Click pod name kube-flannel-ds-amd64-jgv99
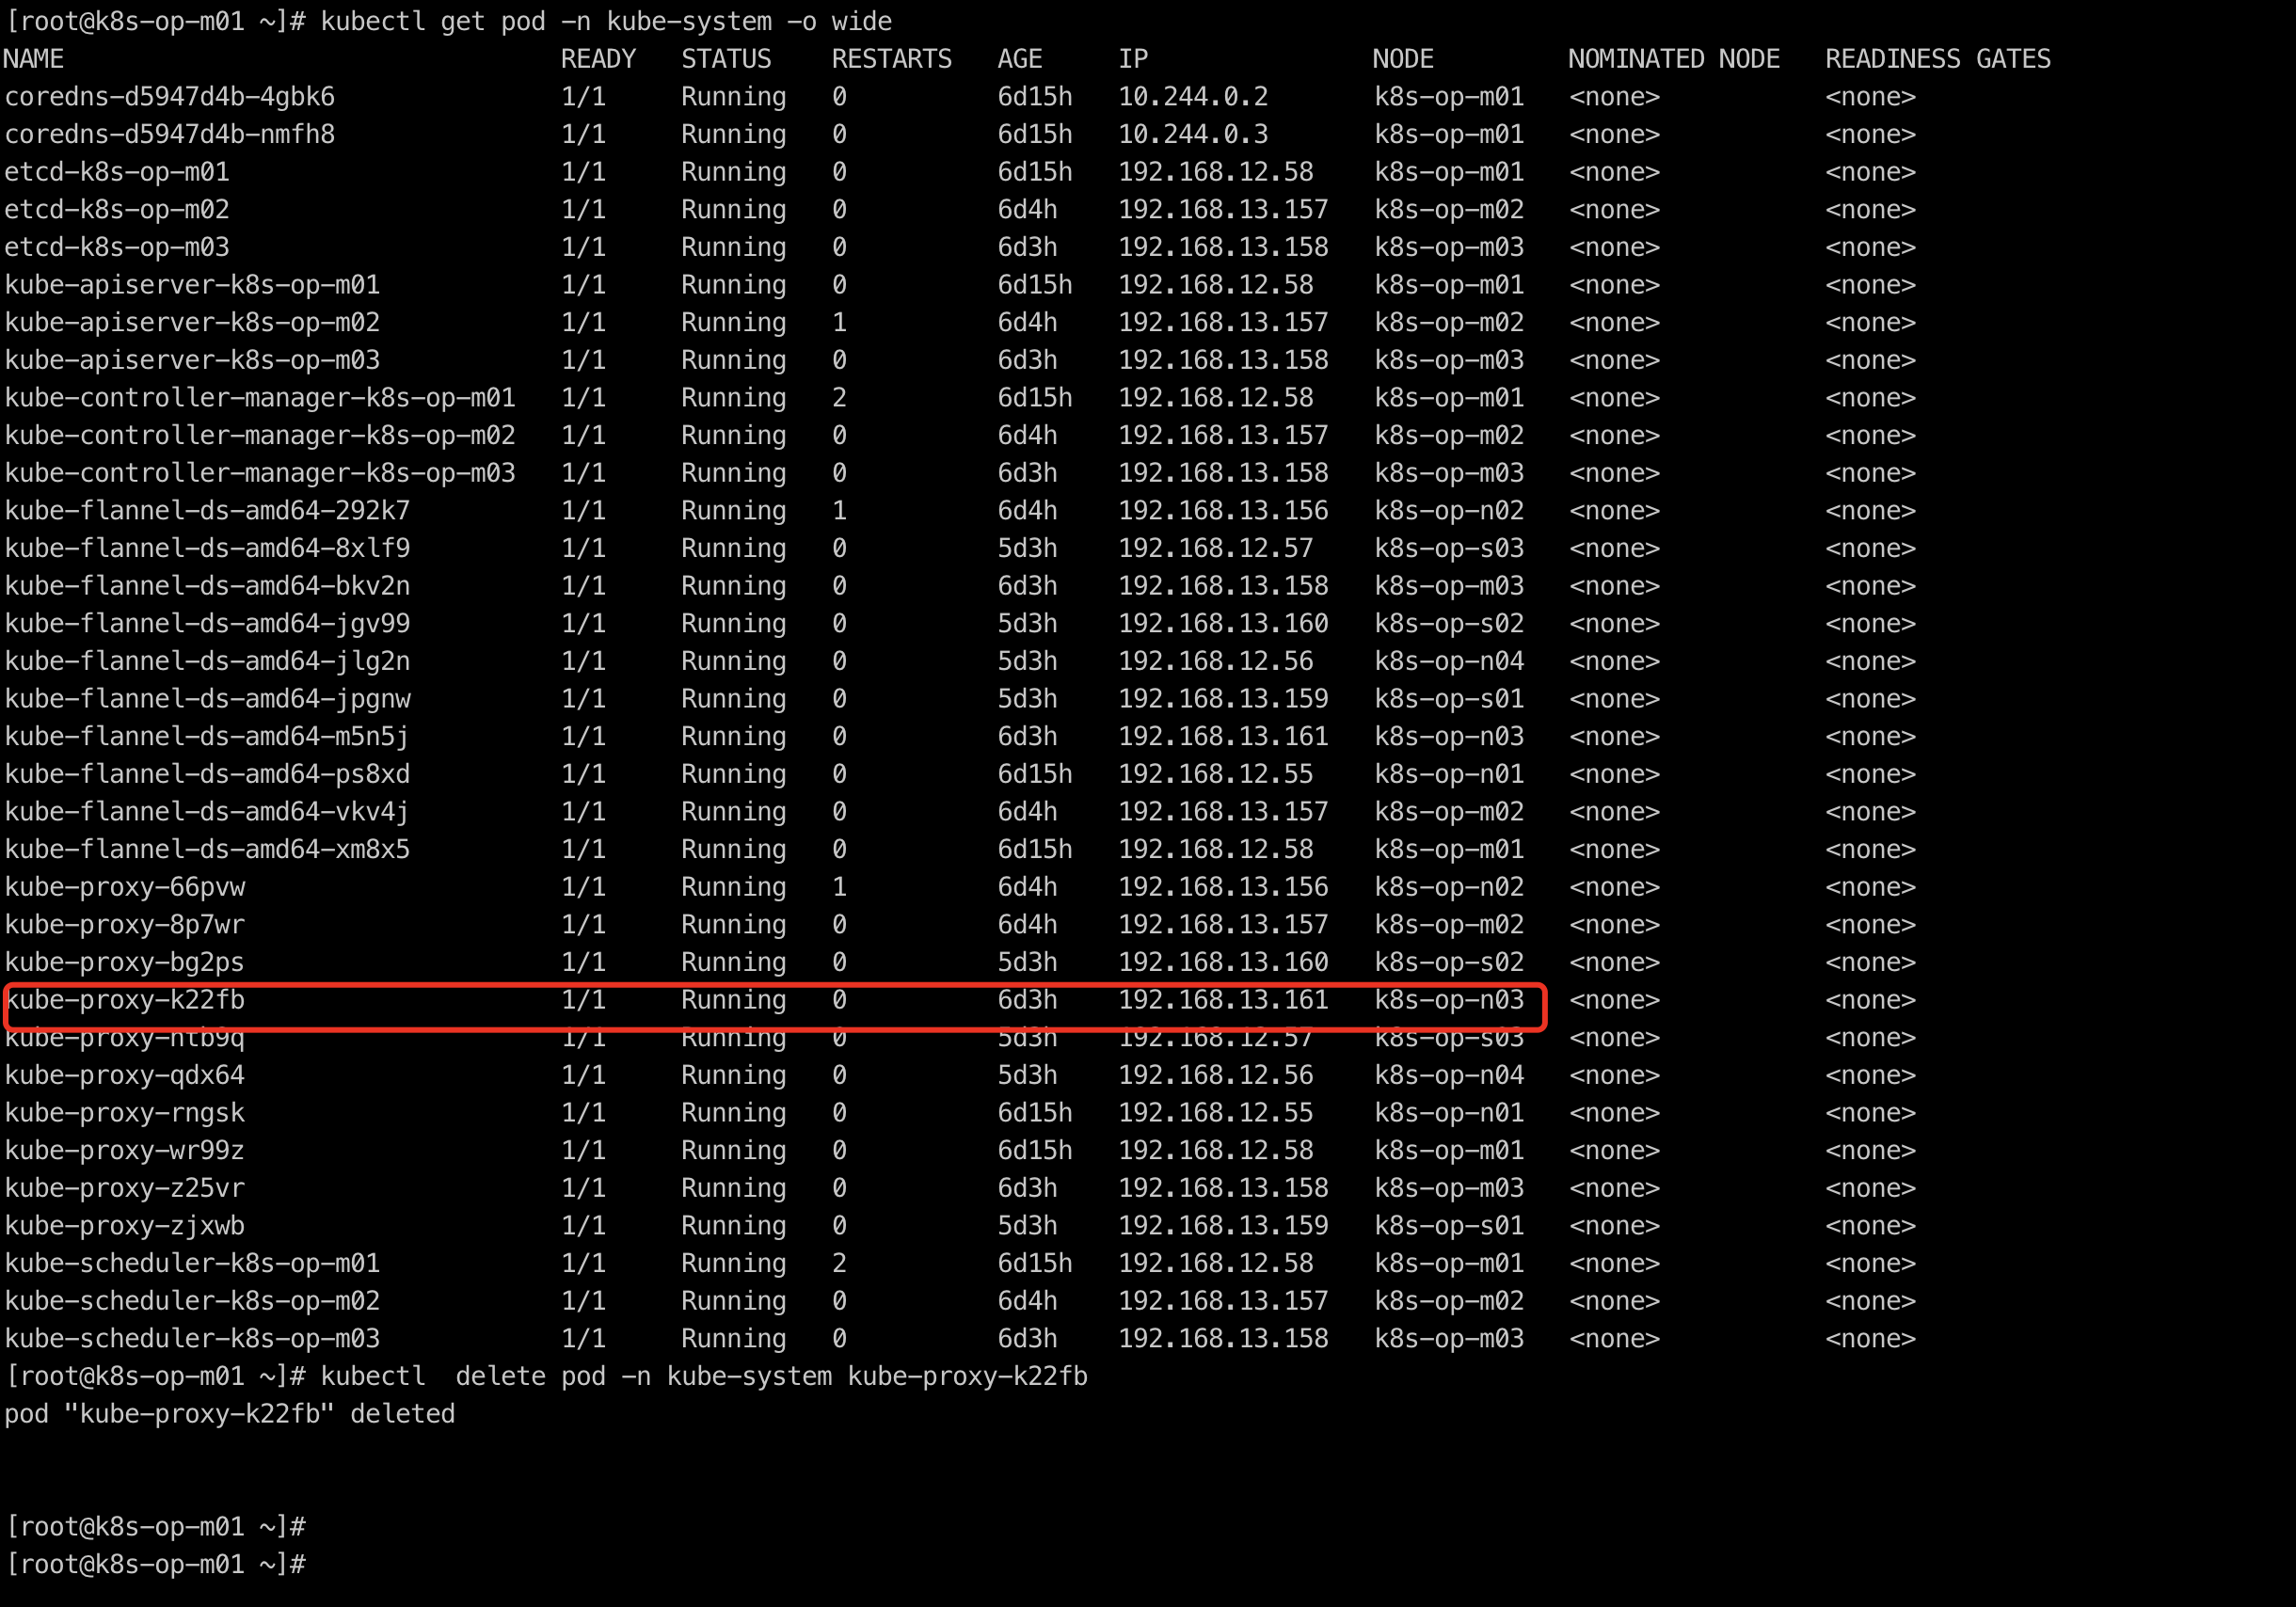This screenshot has height=1607, width=2296. click(x=207, y=624)
